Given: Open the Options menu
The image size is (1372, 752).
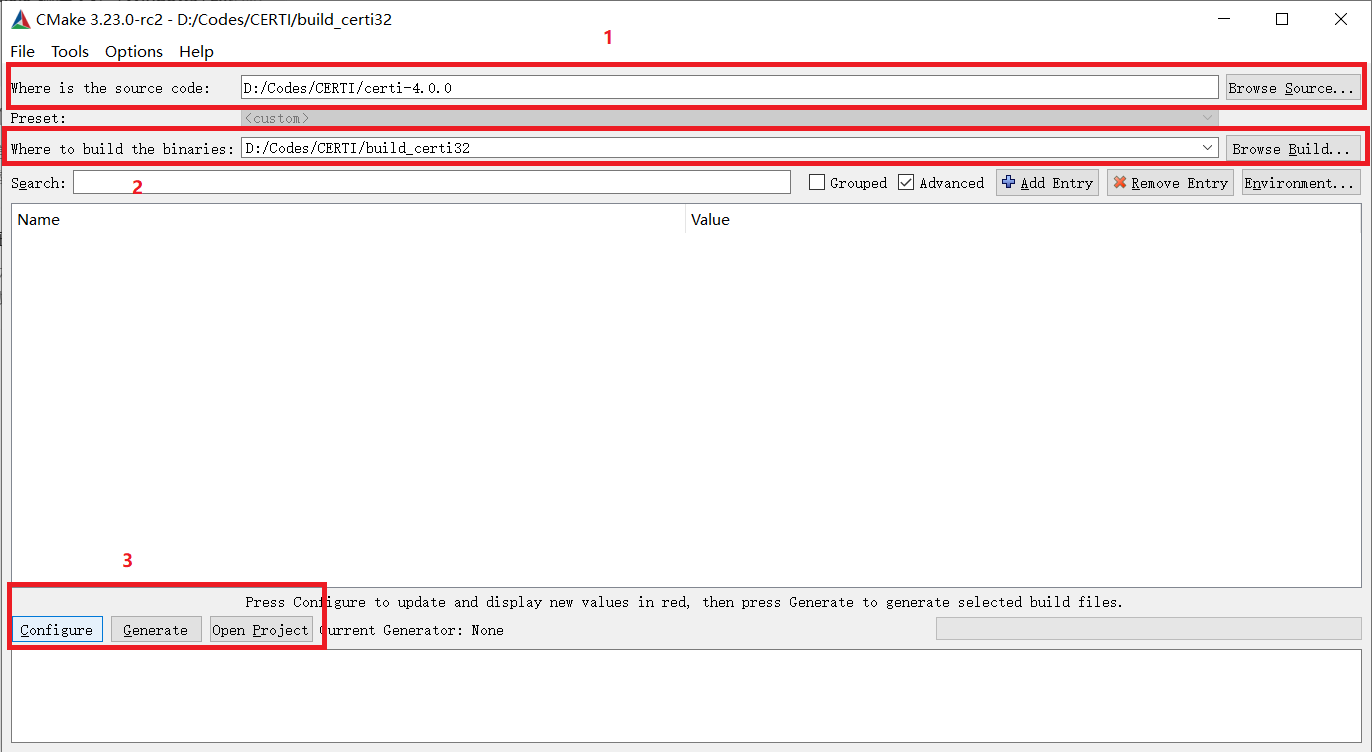Looking at the screenshot, I should coord(133,51).
